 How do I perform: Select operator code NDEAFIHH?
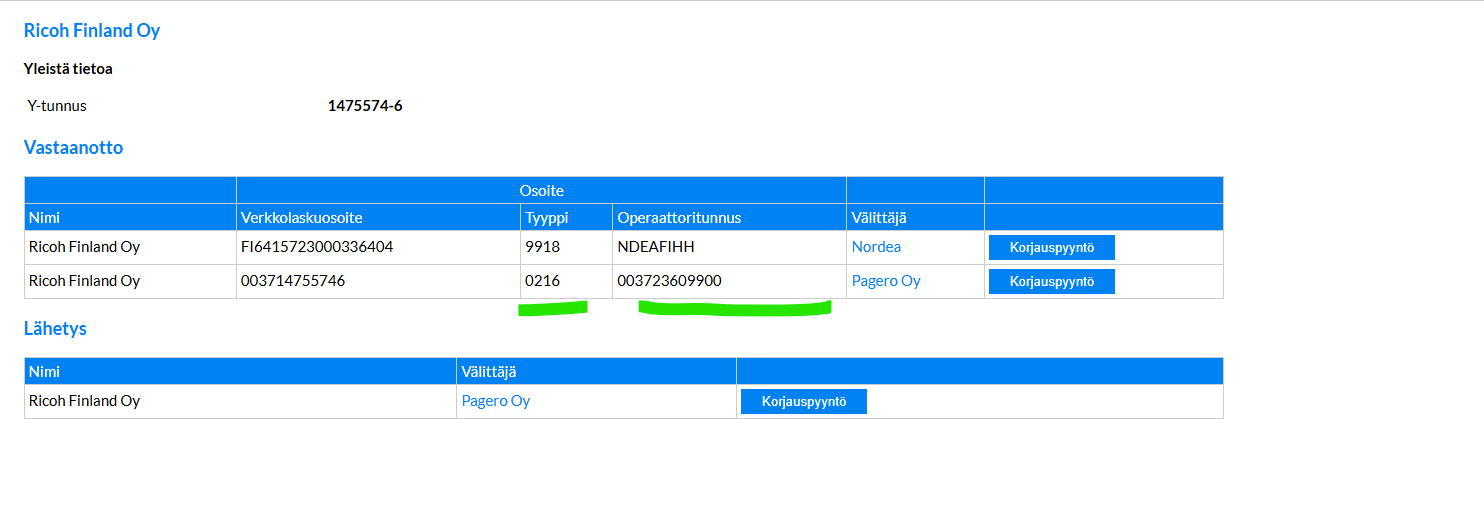[655, 247]
